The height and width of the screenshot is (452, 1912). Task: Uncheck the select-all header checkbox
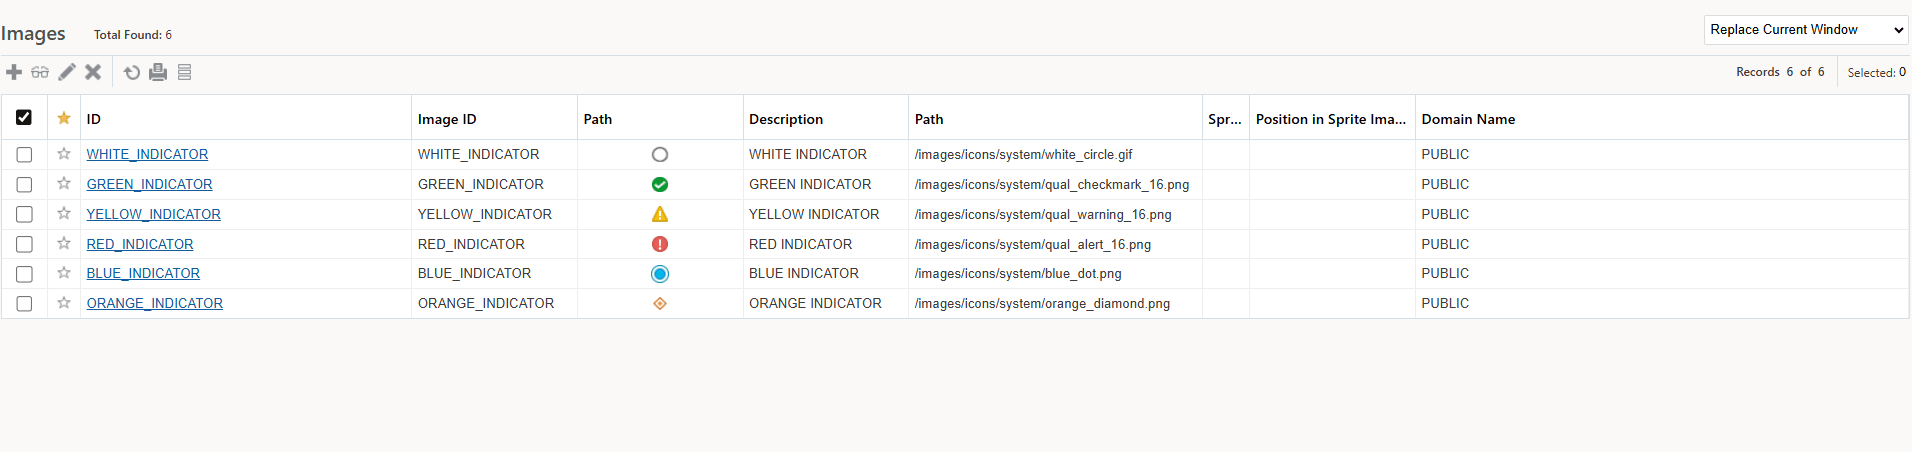tap(24, 118)
